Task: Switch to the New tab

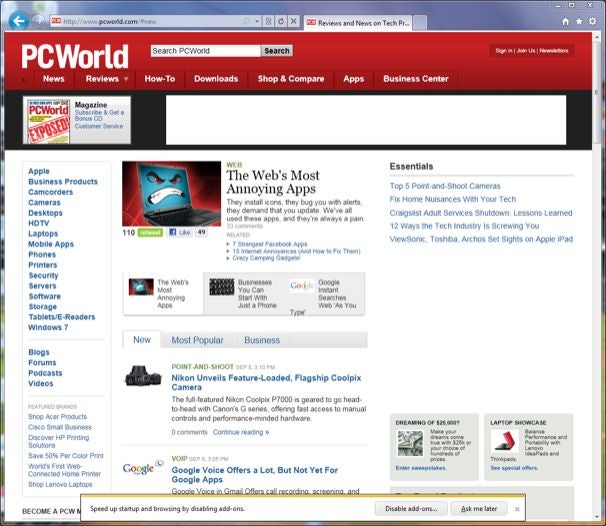Action: point(142,340)
